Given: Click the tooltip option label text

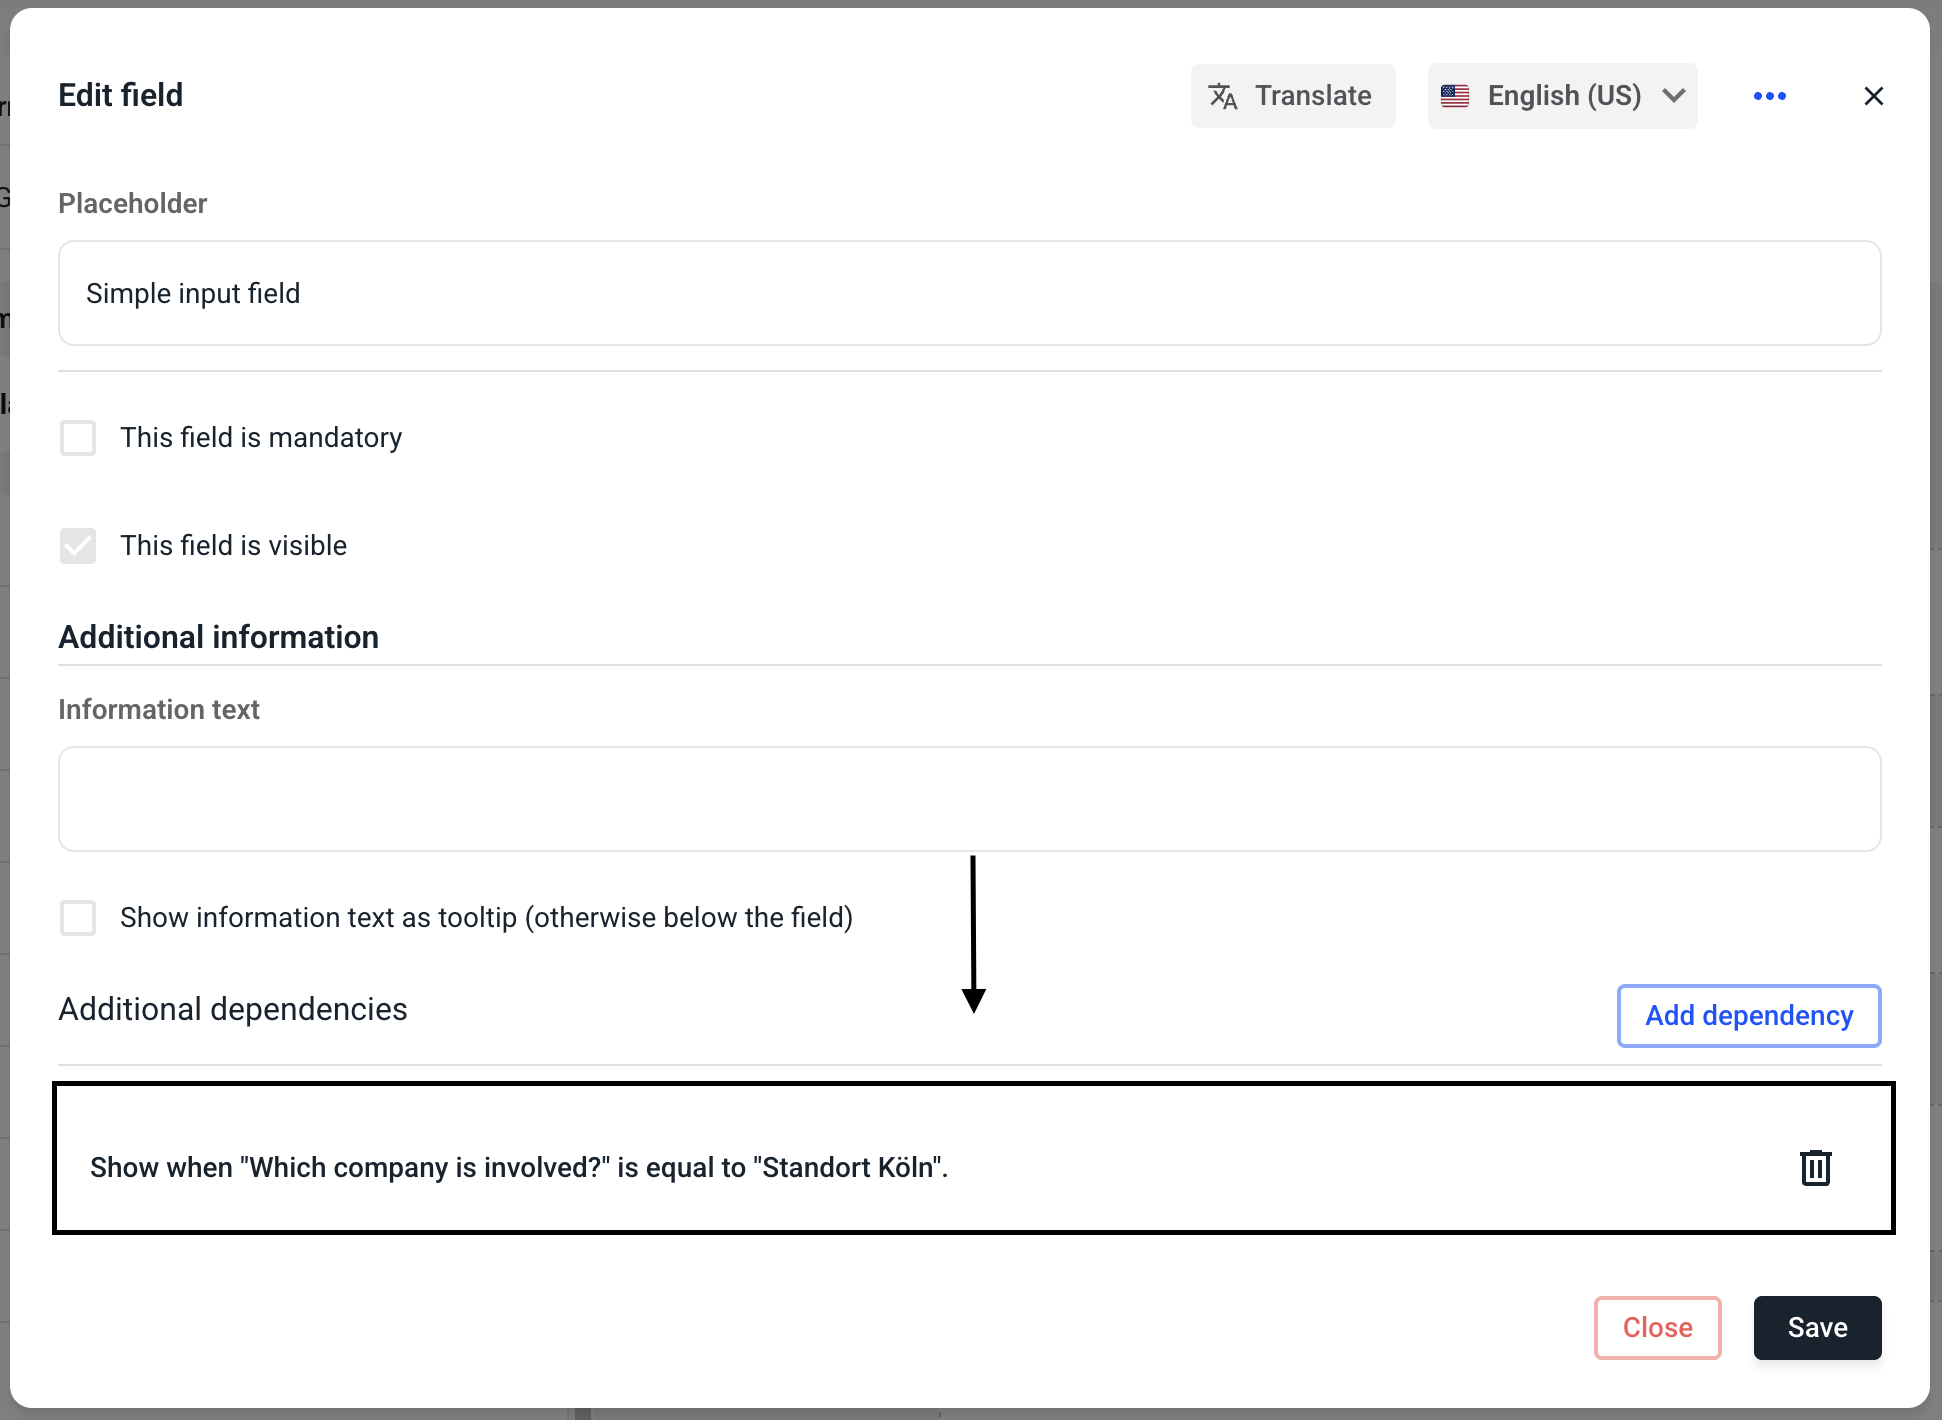Looking at the screenshot, I should click(x=486, y=918).
